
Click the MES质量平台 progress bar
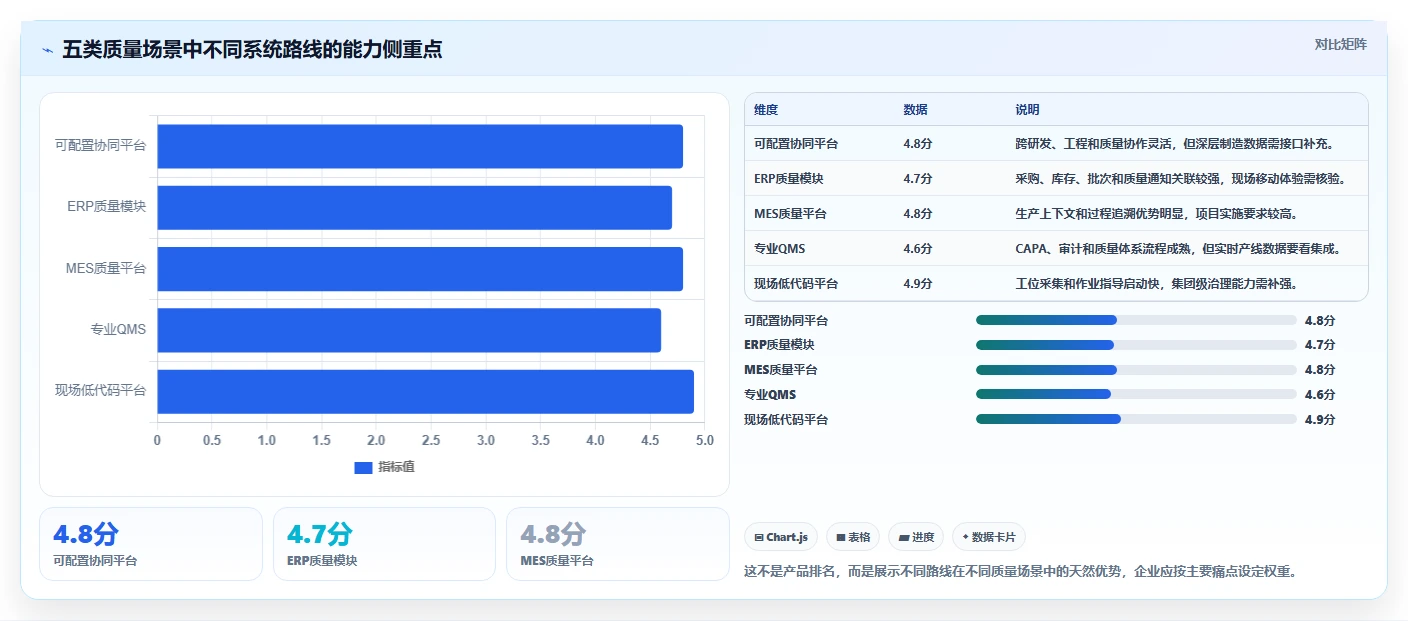(1136, 370)
